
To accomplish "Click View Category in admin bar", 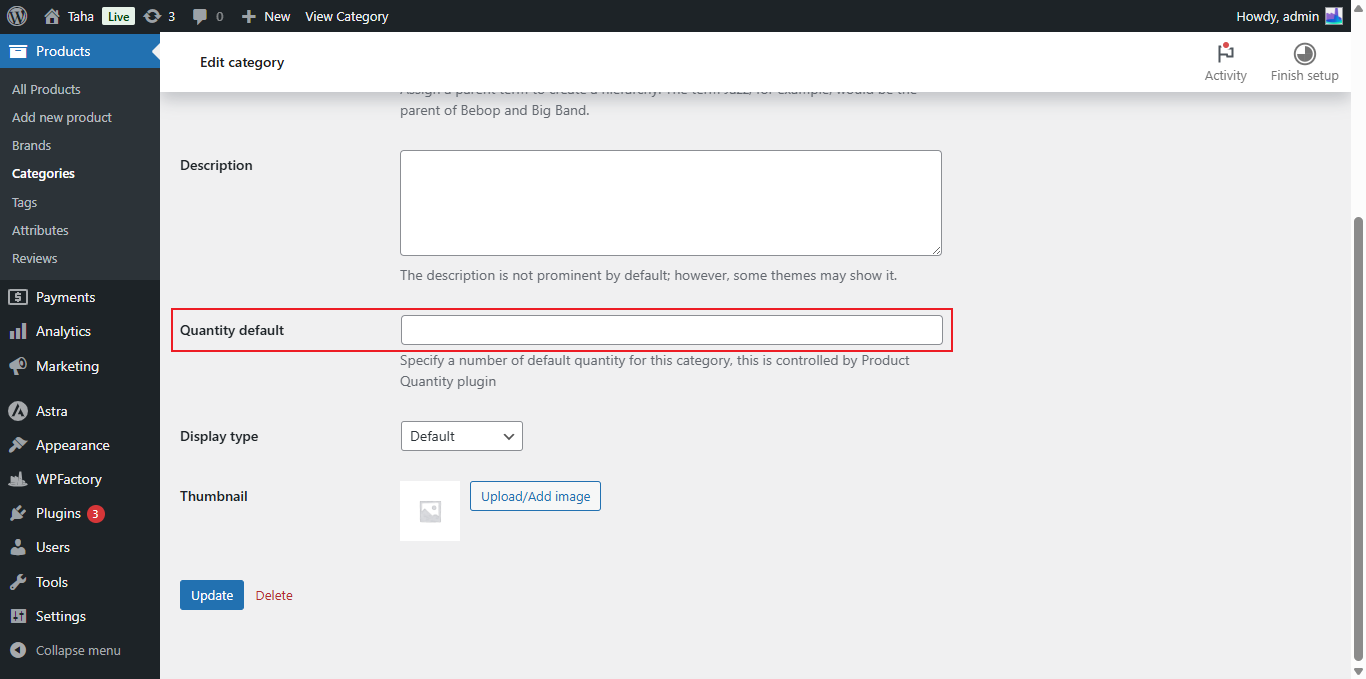I will pos(346,16).
